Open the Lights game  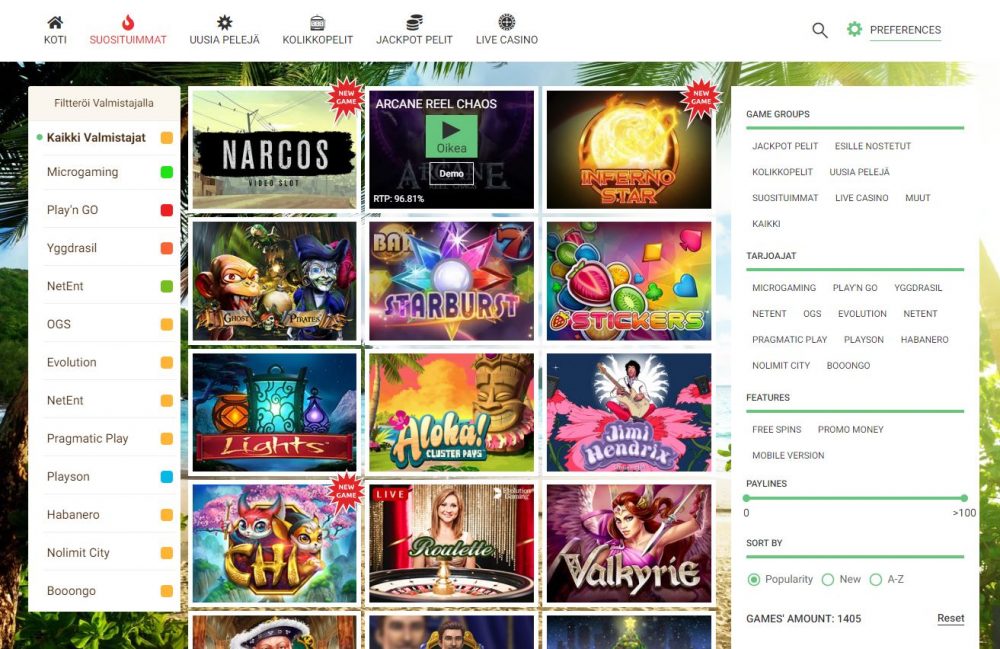275,412
